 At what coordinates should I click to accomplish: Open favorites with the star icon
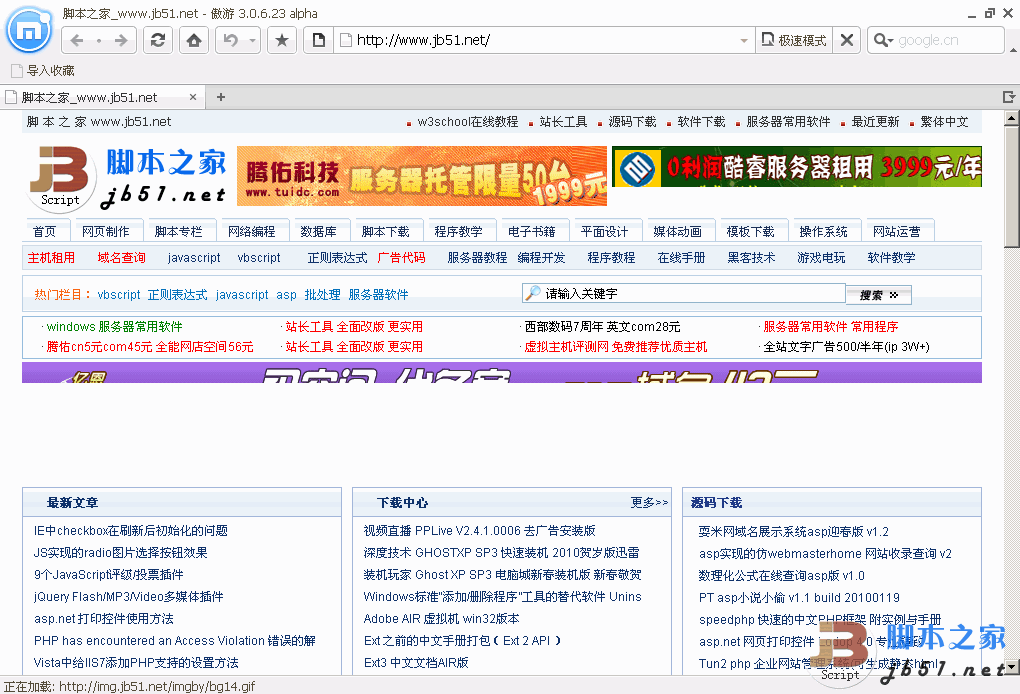282,40
